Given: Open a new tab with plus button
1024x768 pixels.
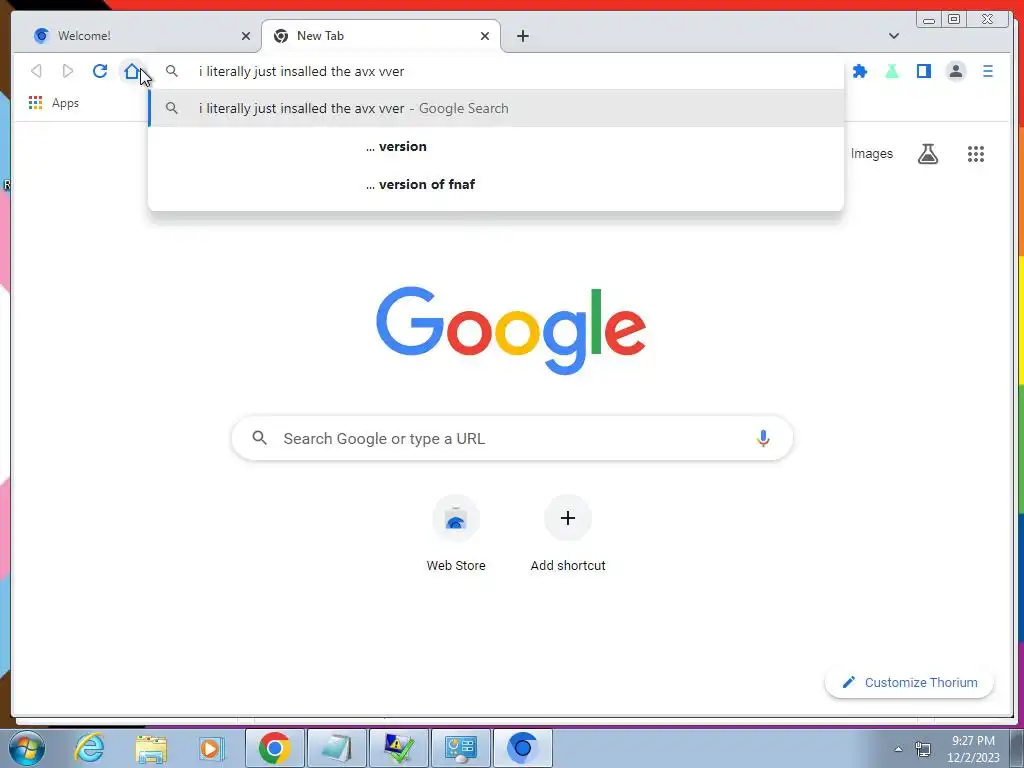Looking at the screenshot, I should coord(522,36).
